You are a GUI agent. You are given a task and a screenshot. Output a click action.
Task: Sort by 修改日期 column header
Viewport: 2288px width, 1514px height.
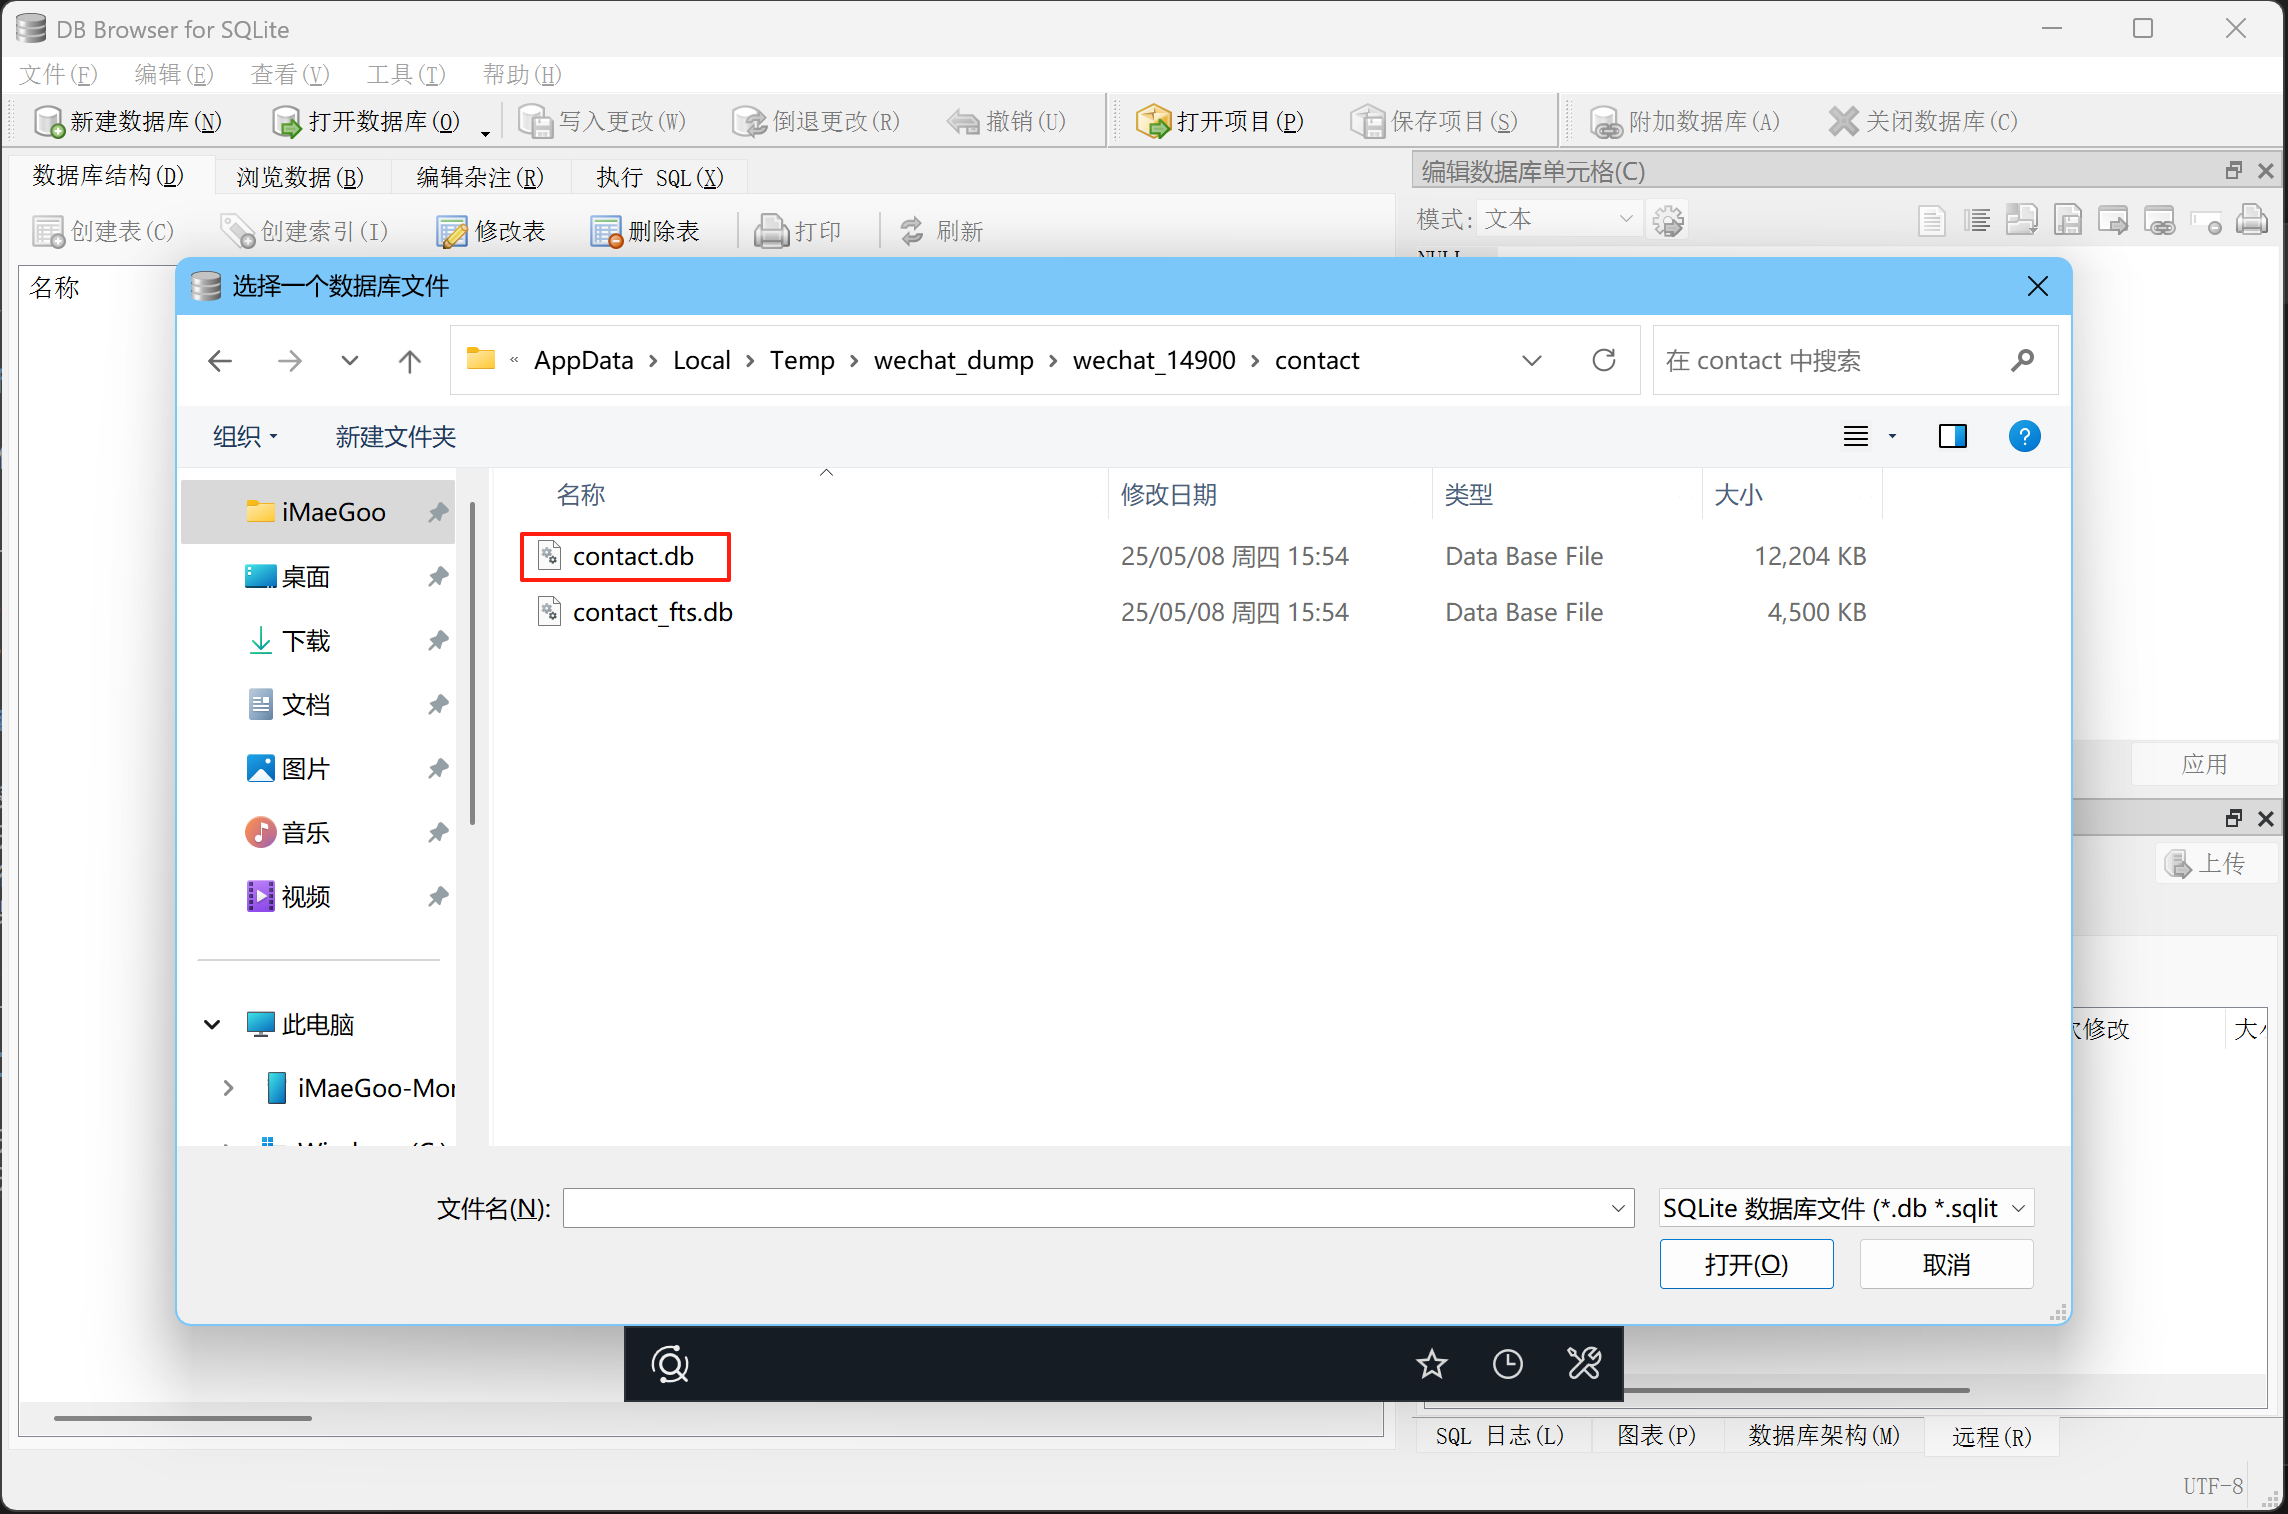pos(1168,494)
